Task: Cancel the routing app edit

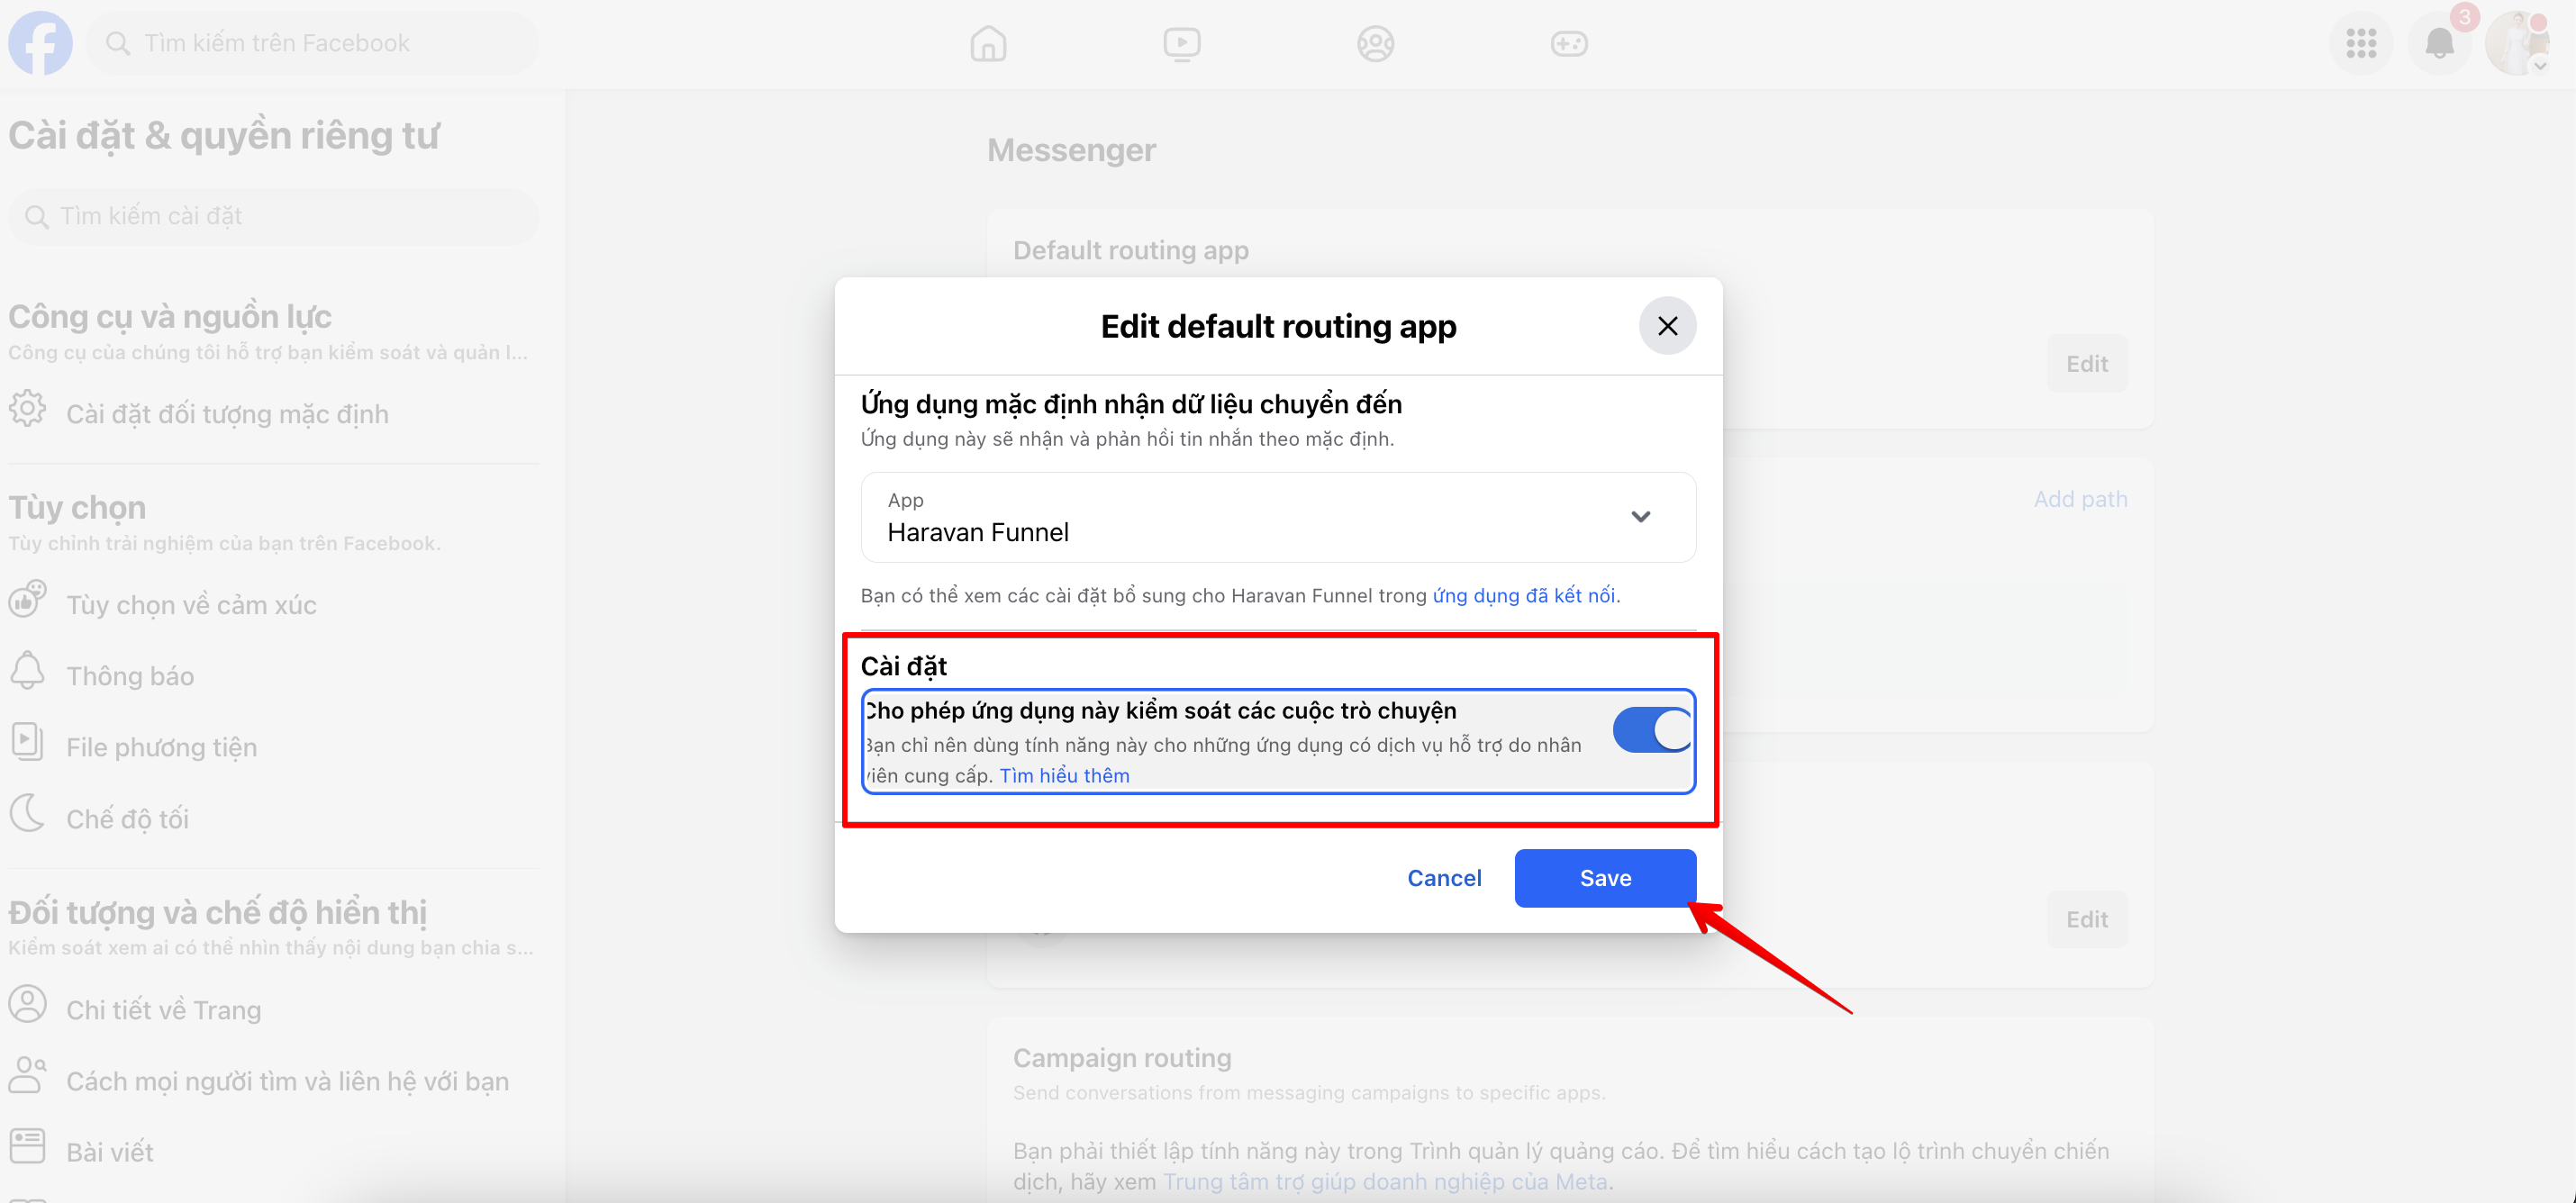Action: 1444,878
